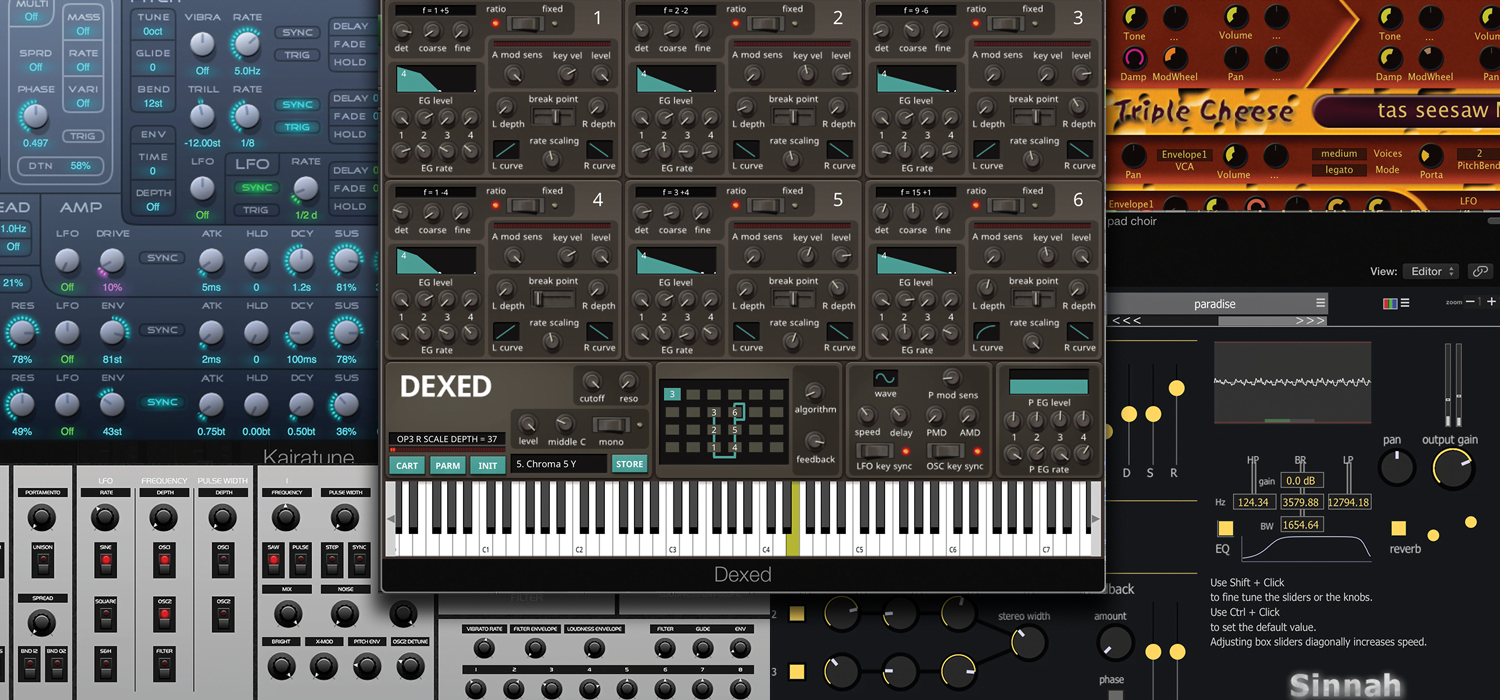Enable LFO key sync in Dexed
The image size is (1500, 700).
875,450
